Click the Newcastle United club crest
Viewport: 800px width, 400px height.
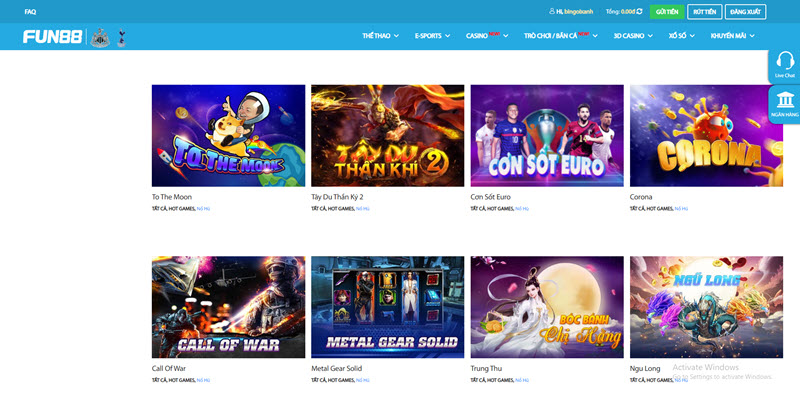pos(100,37)
